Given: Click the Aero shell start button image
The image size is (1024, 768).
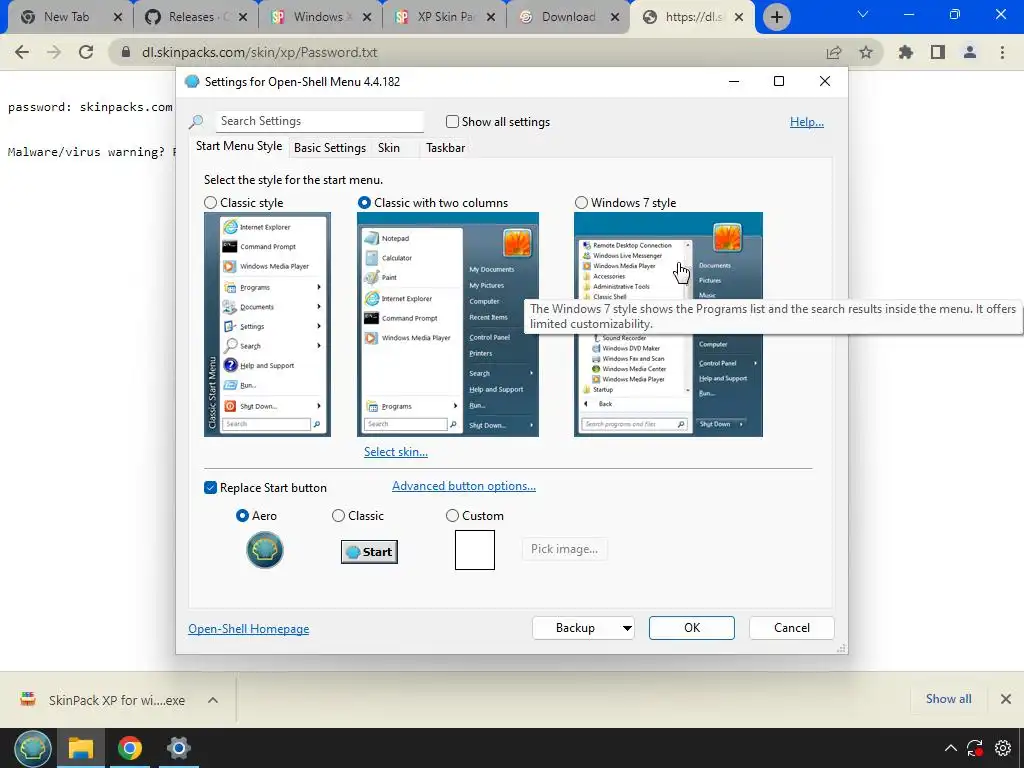Looking at the screenshot, I should [x=264, y=550].
